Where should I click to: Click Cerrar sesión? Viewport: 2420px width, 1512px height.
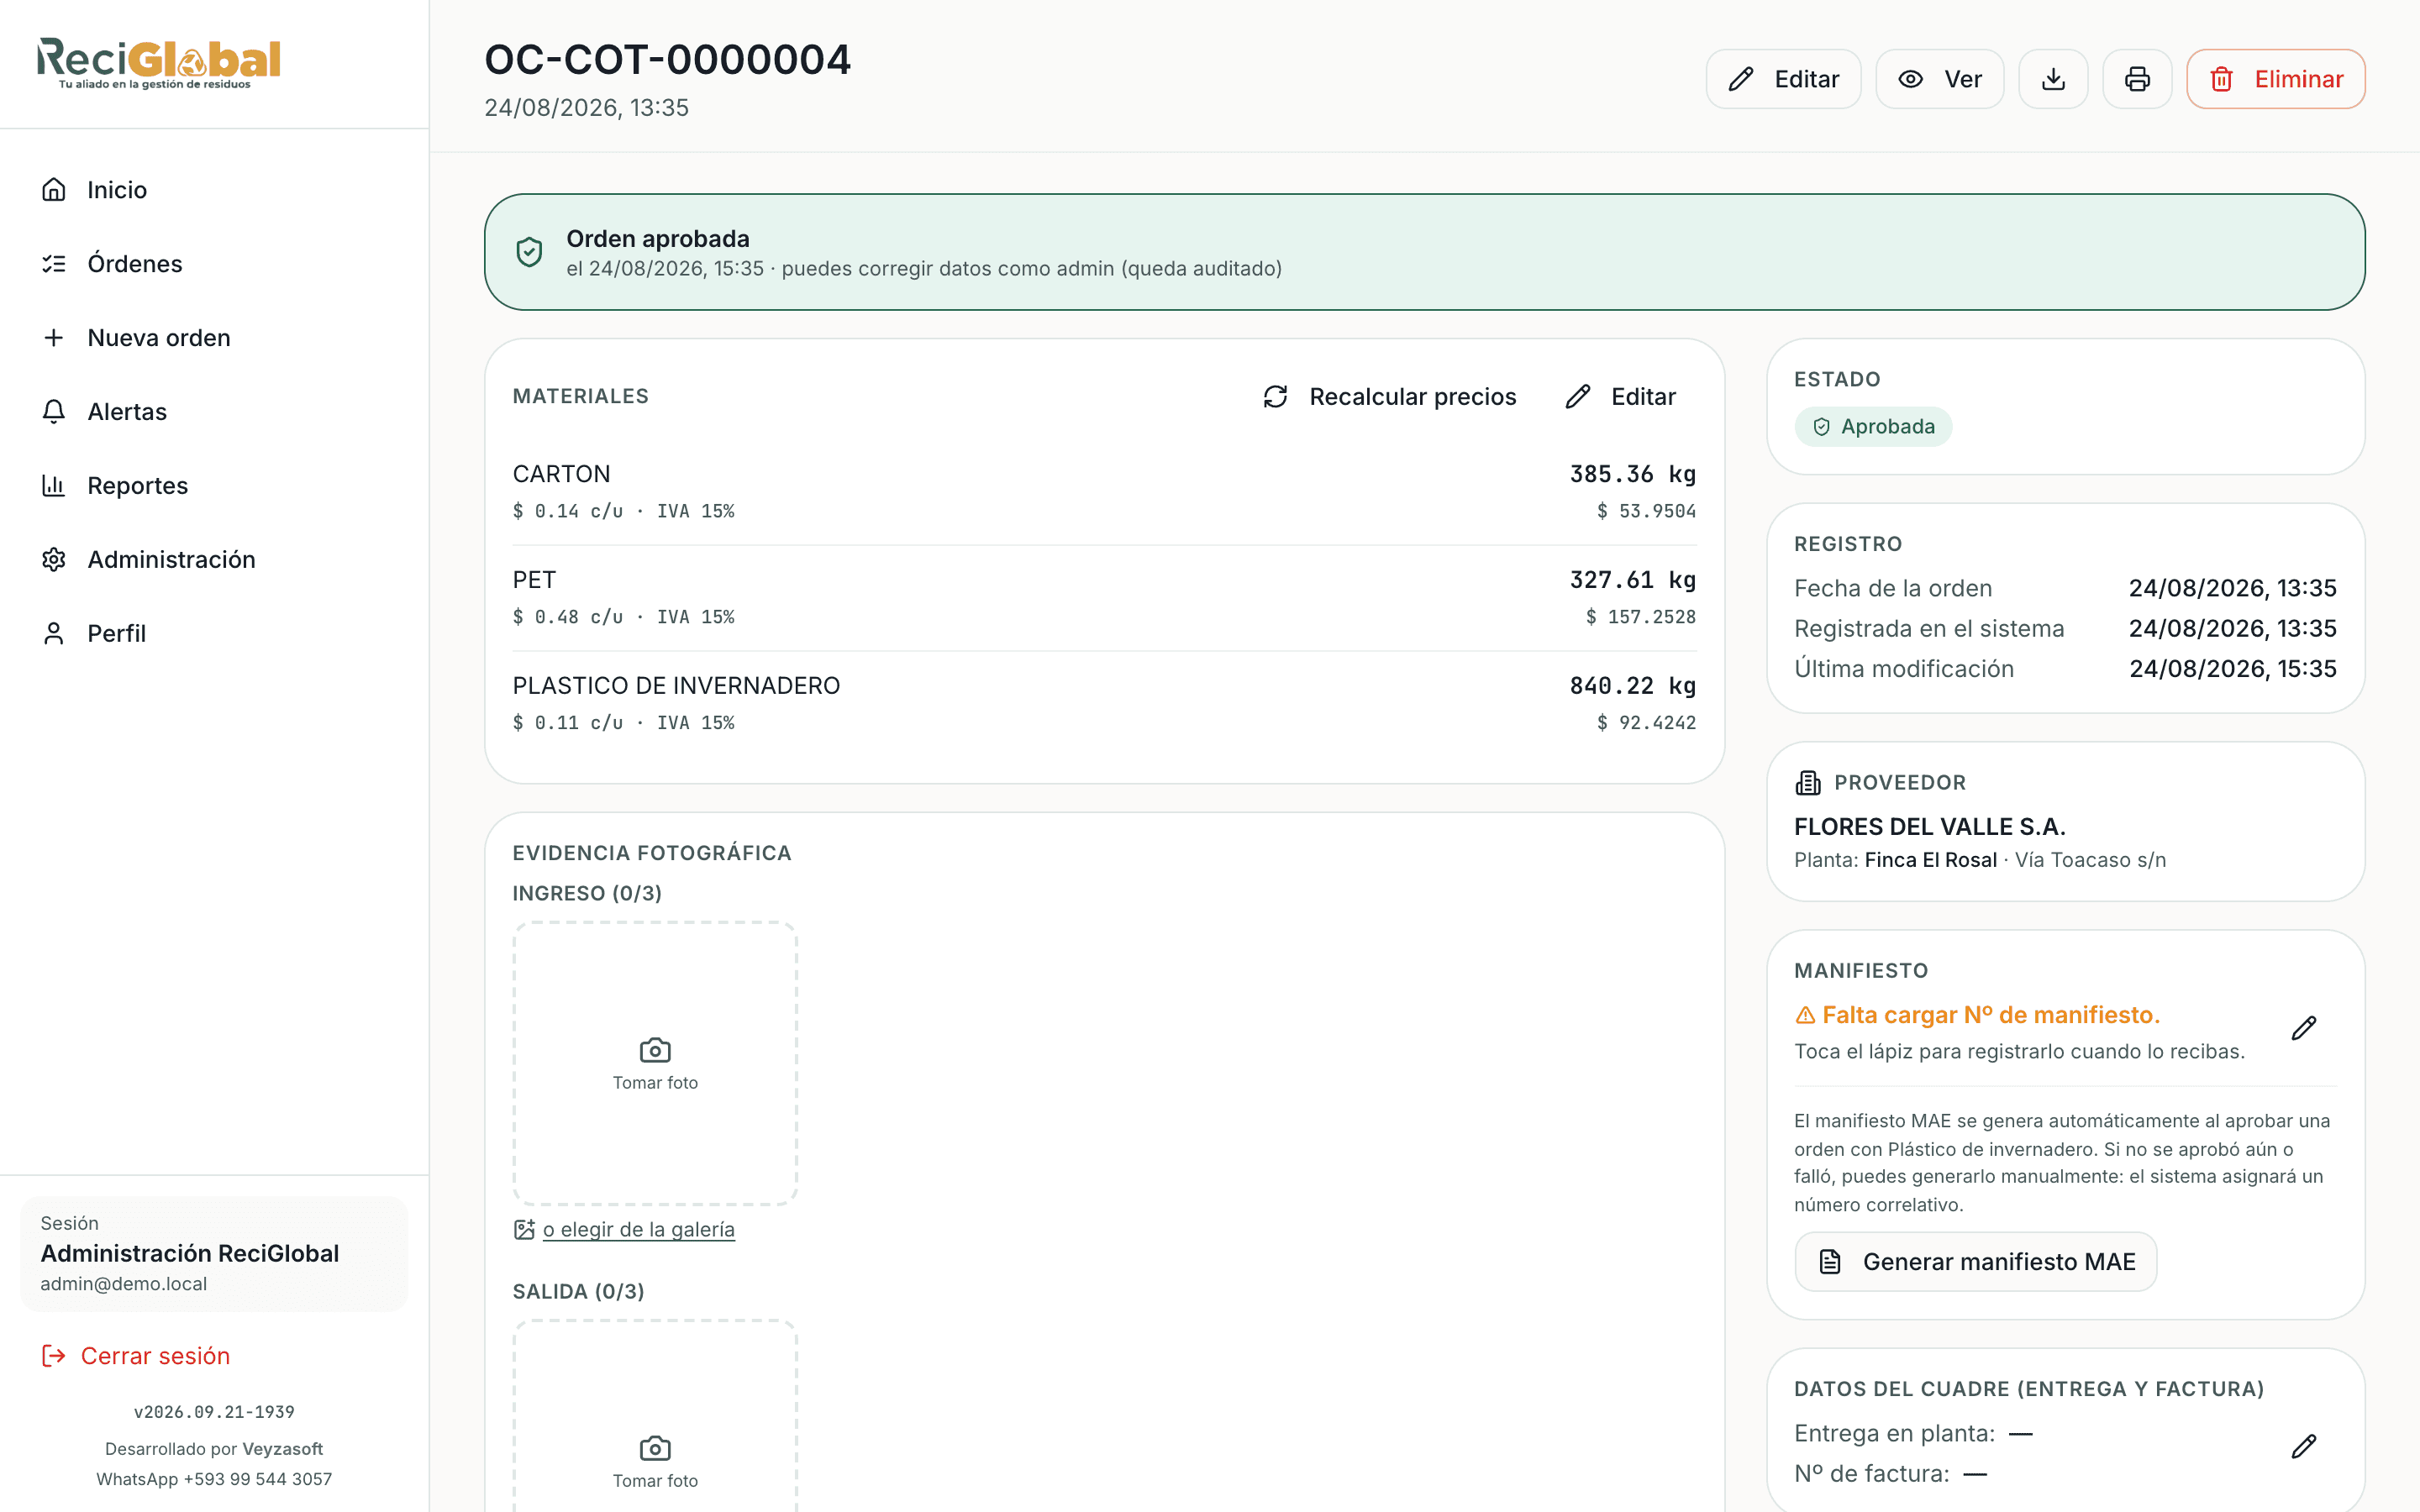[x=135, y=1356]
